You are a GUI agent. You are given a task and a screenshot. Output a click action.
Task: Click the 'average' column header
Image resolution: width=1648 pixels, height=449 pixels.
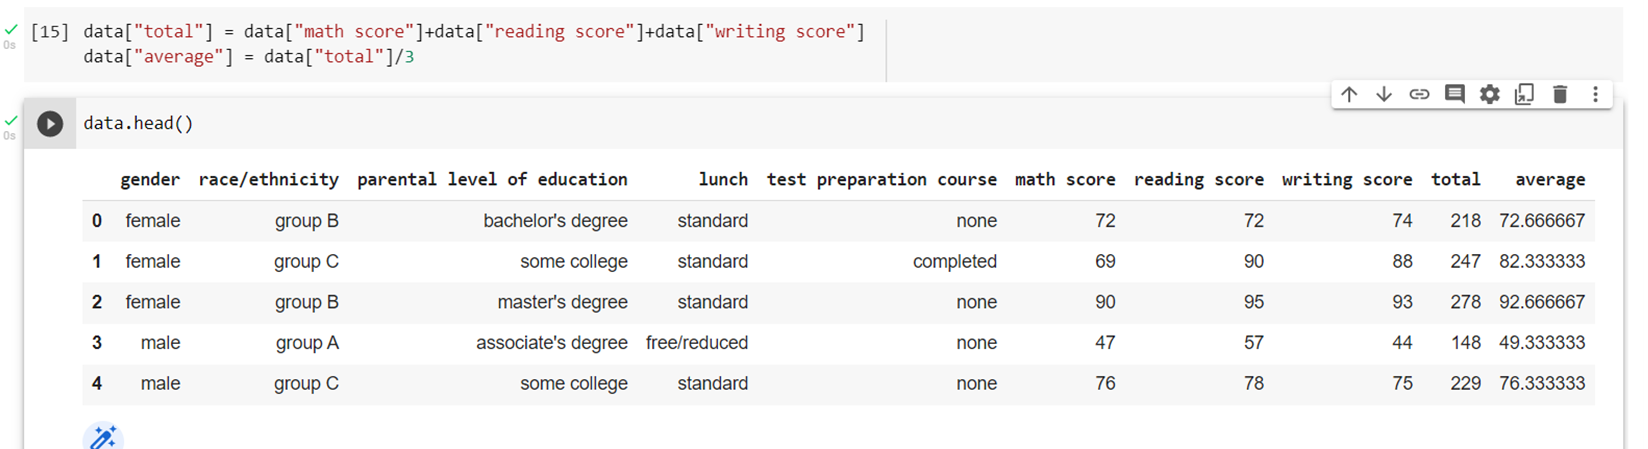point(1550,180)
